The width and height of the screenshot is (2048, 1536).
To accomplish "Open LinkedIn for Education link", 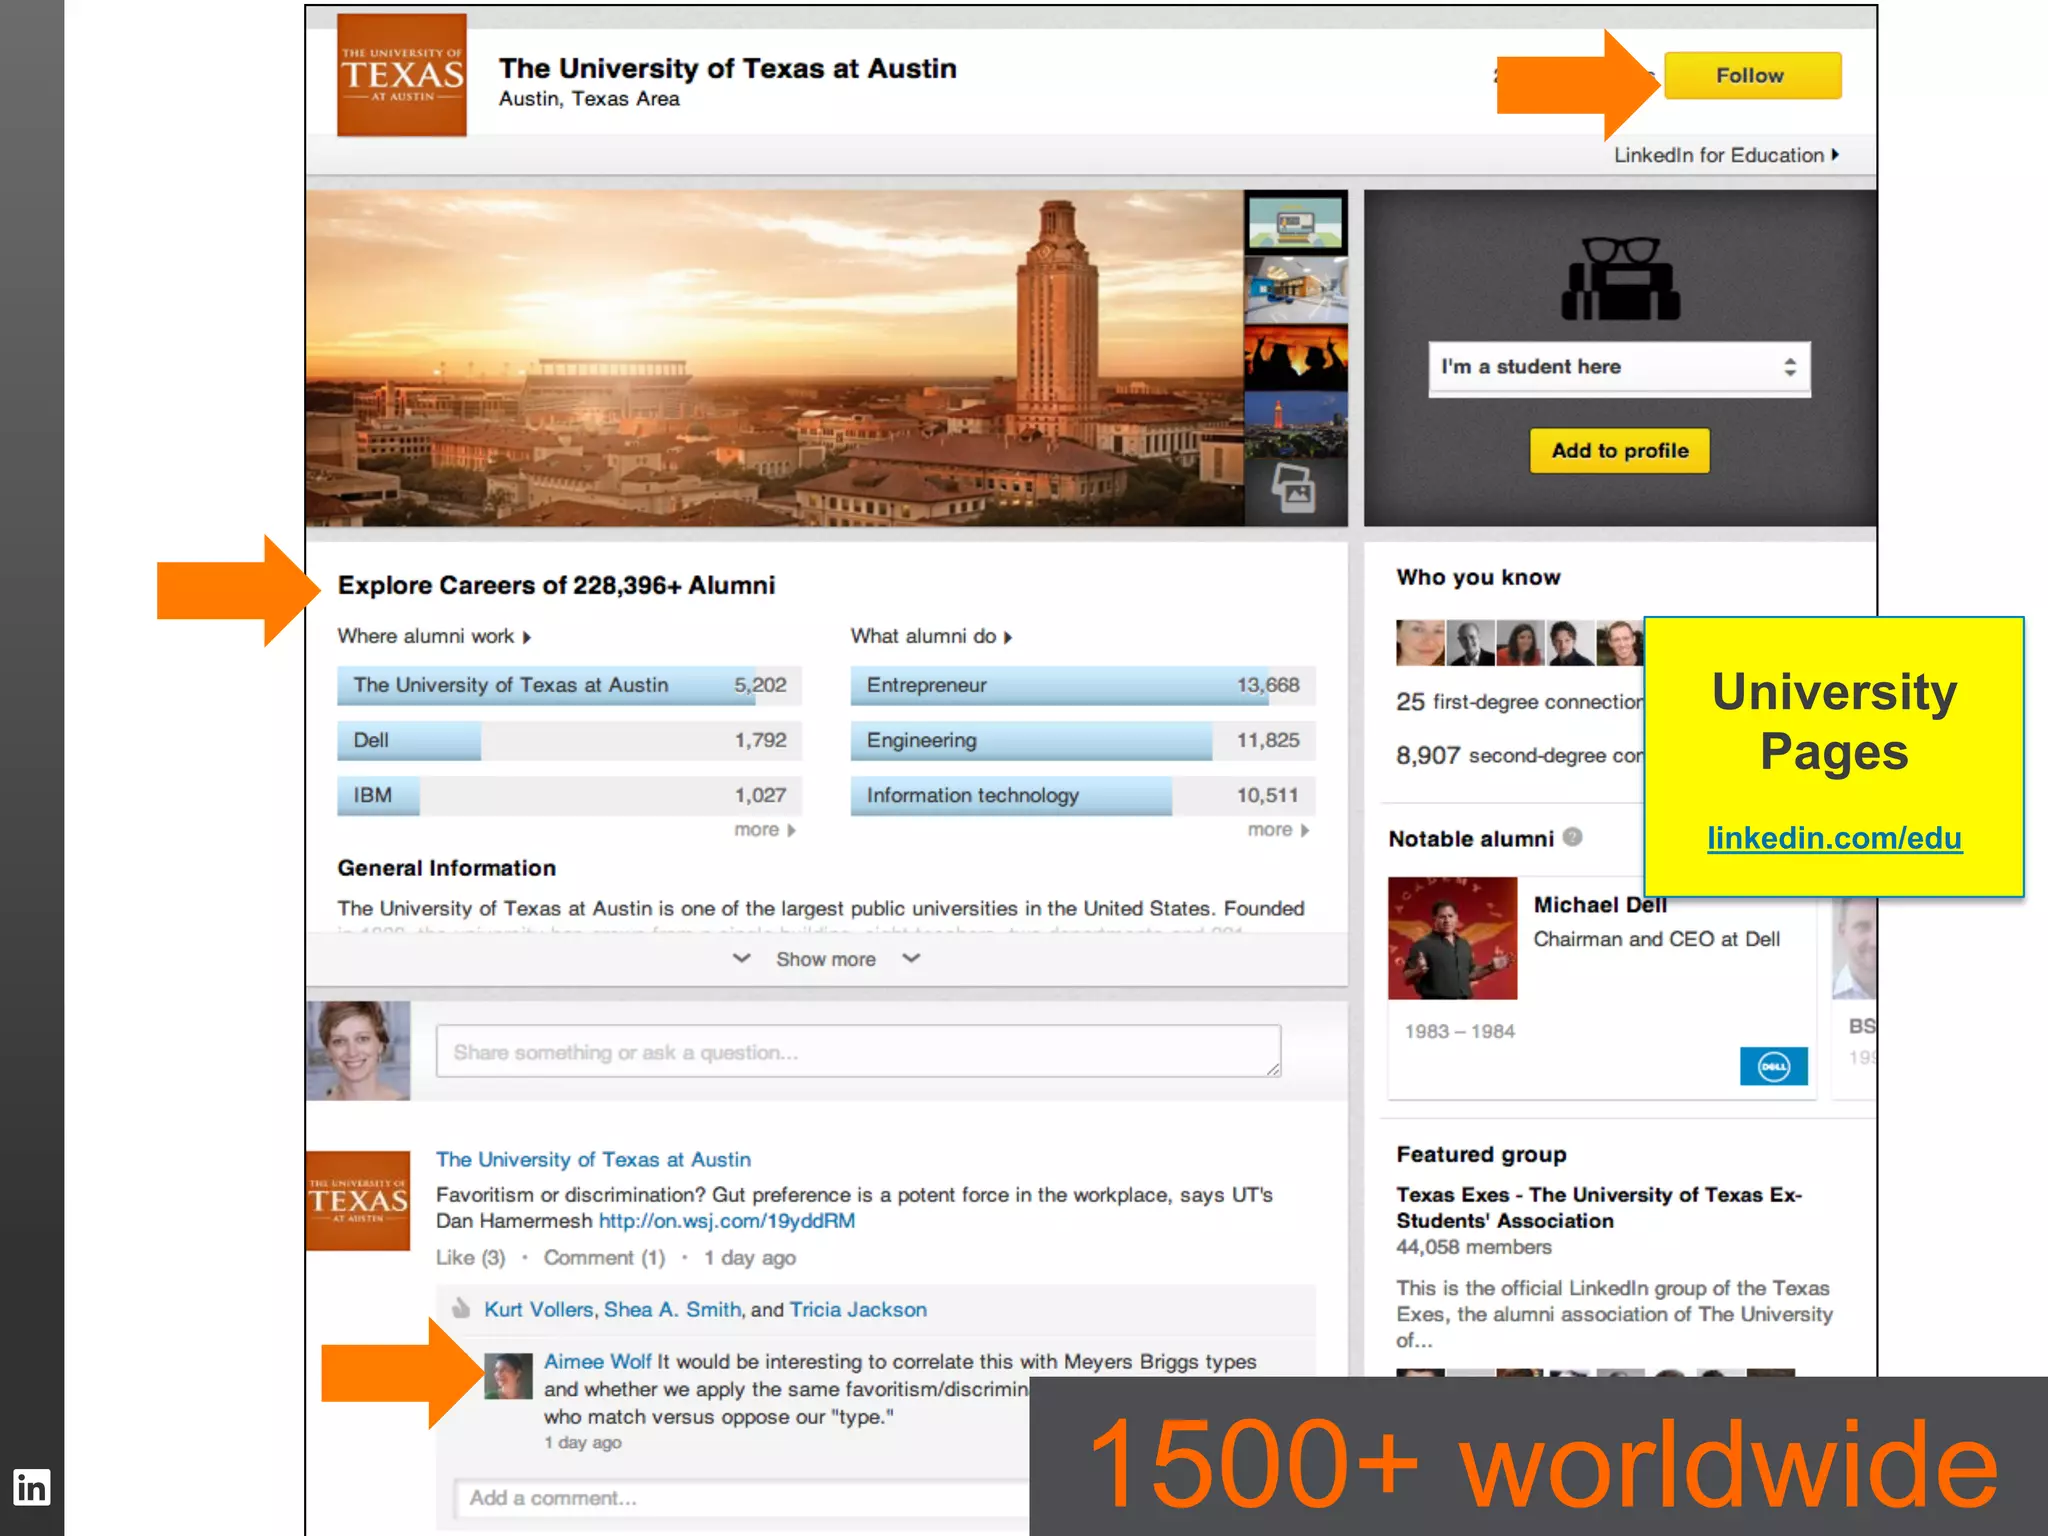I will [1726, 155].
